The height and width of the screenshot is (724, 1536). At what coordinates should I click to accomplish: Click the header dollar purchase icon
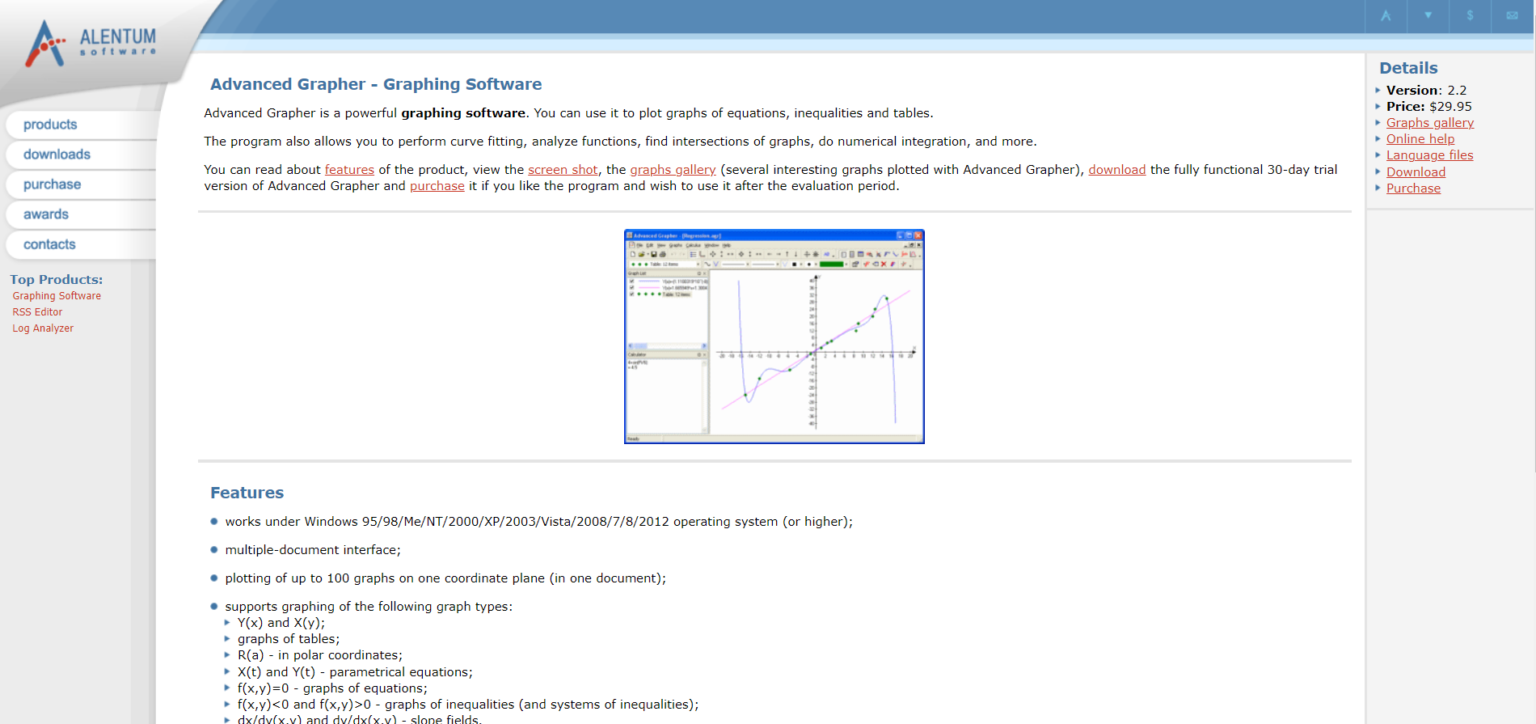pyautogui.click(x=1470, y=15)
